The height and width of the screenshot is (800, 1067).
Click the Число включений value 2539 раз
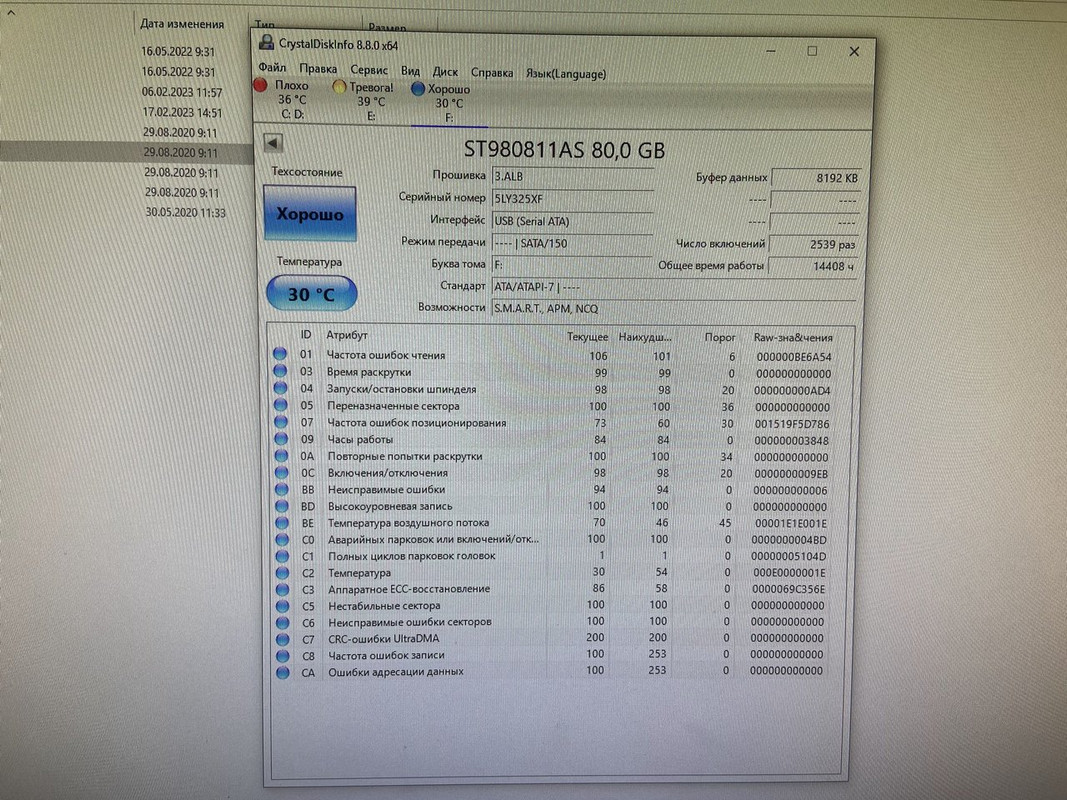814,244
